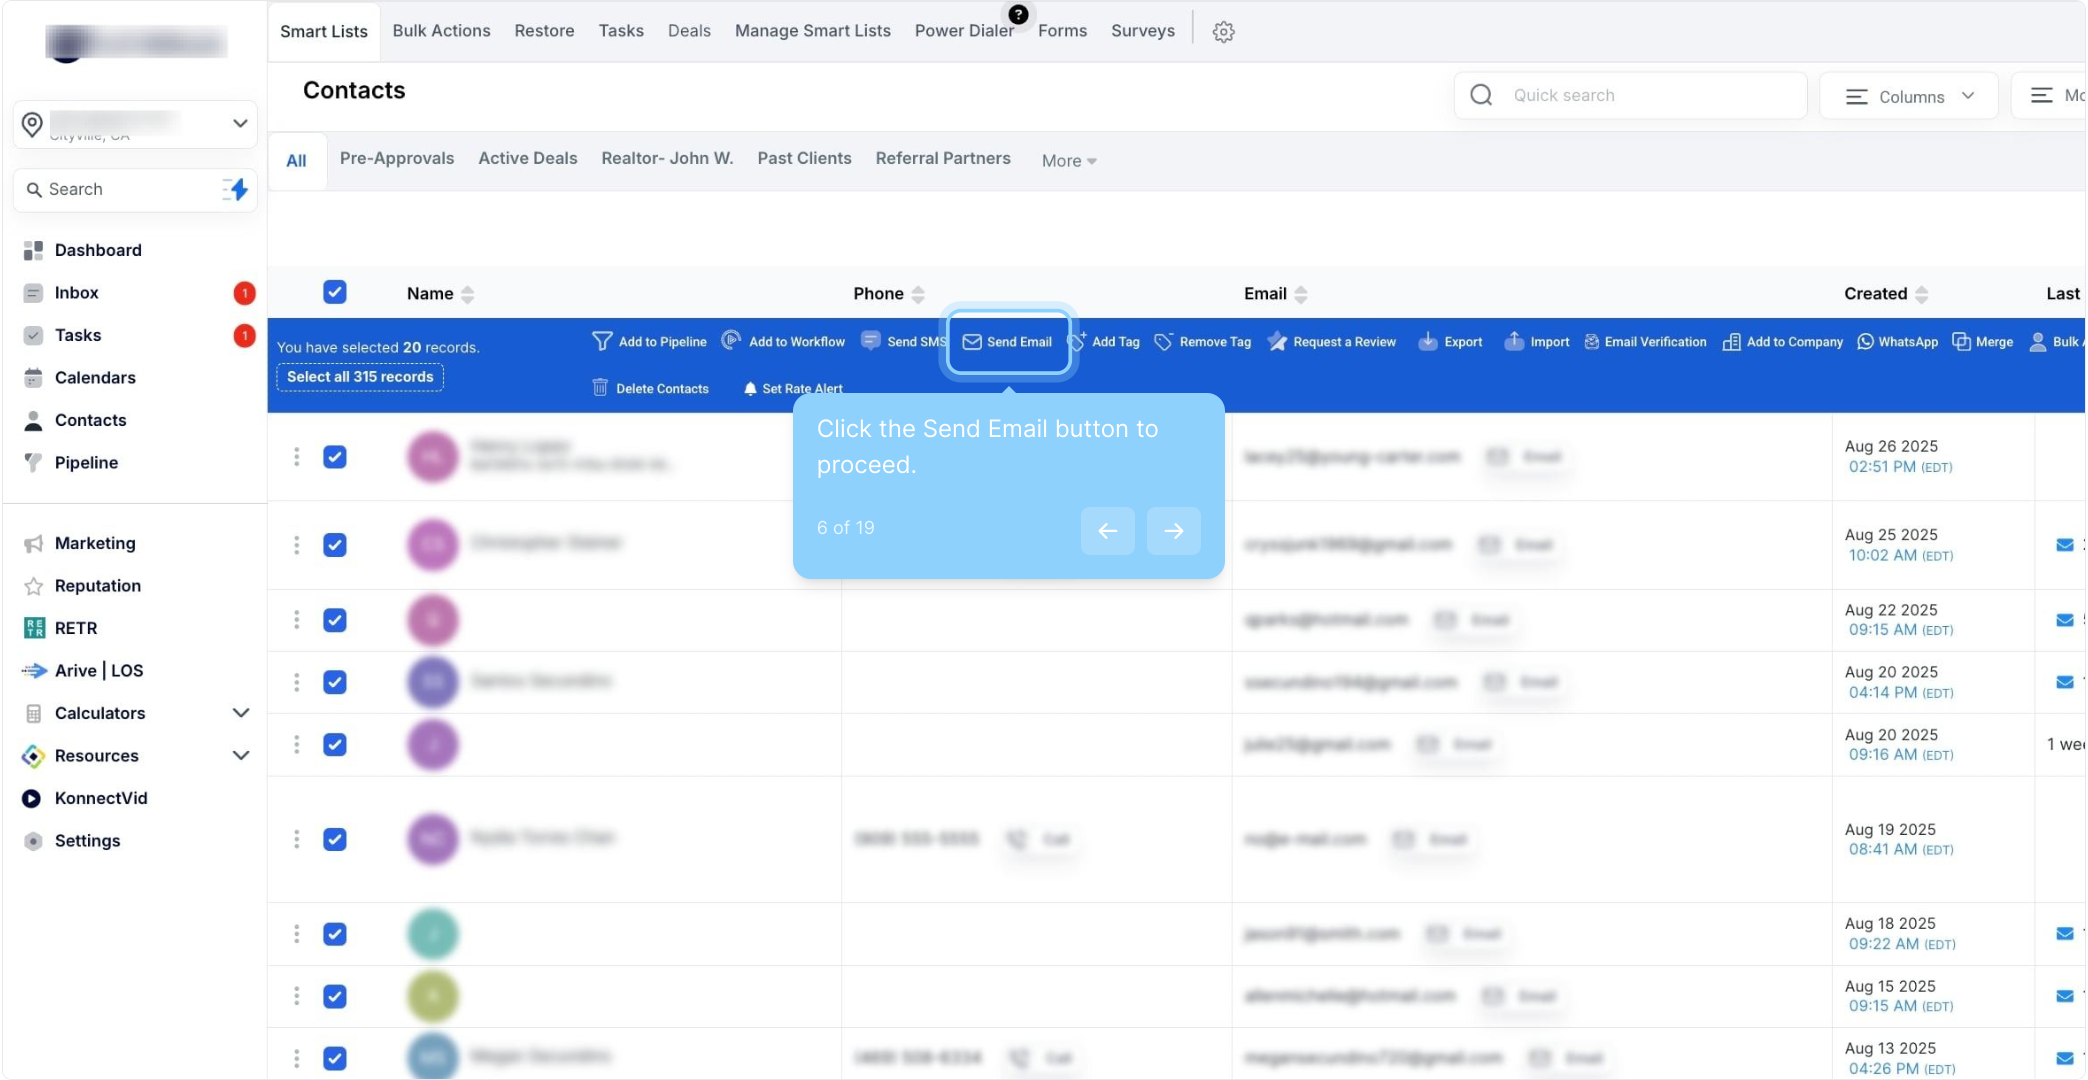
Task: Click the Set Rate Alert bell
Action: point(750,389)
